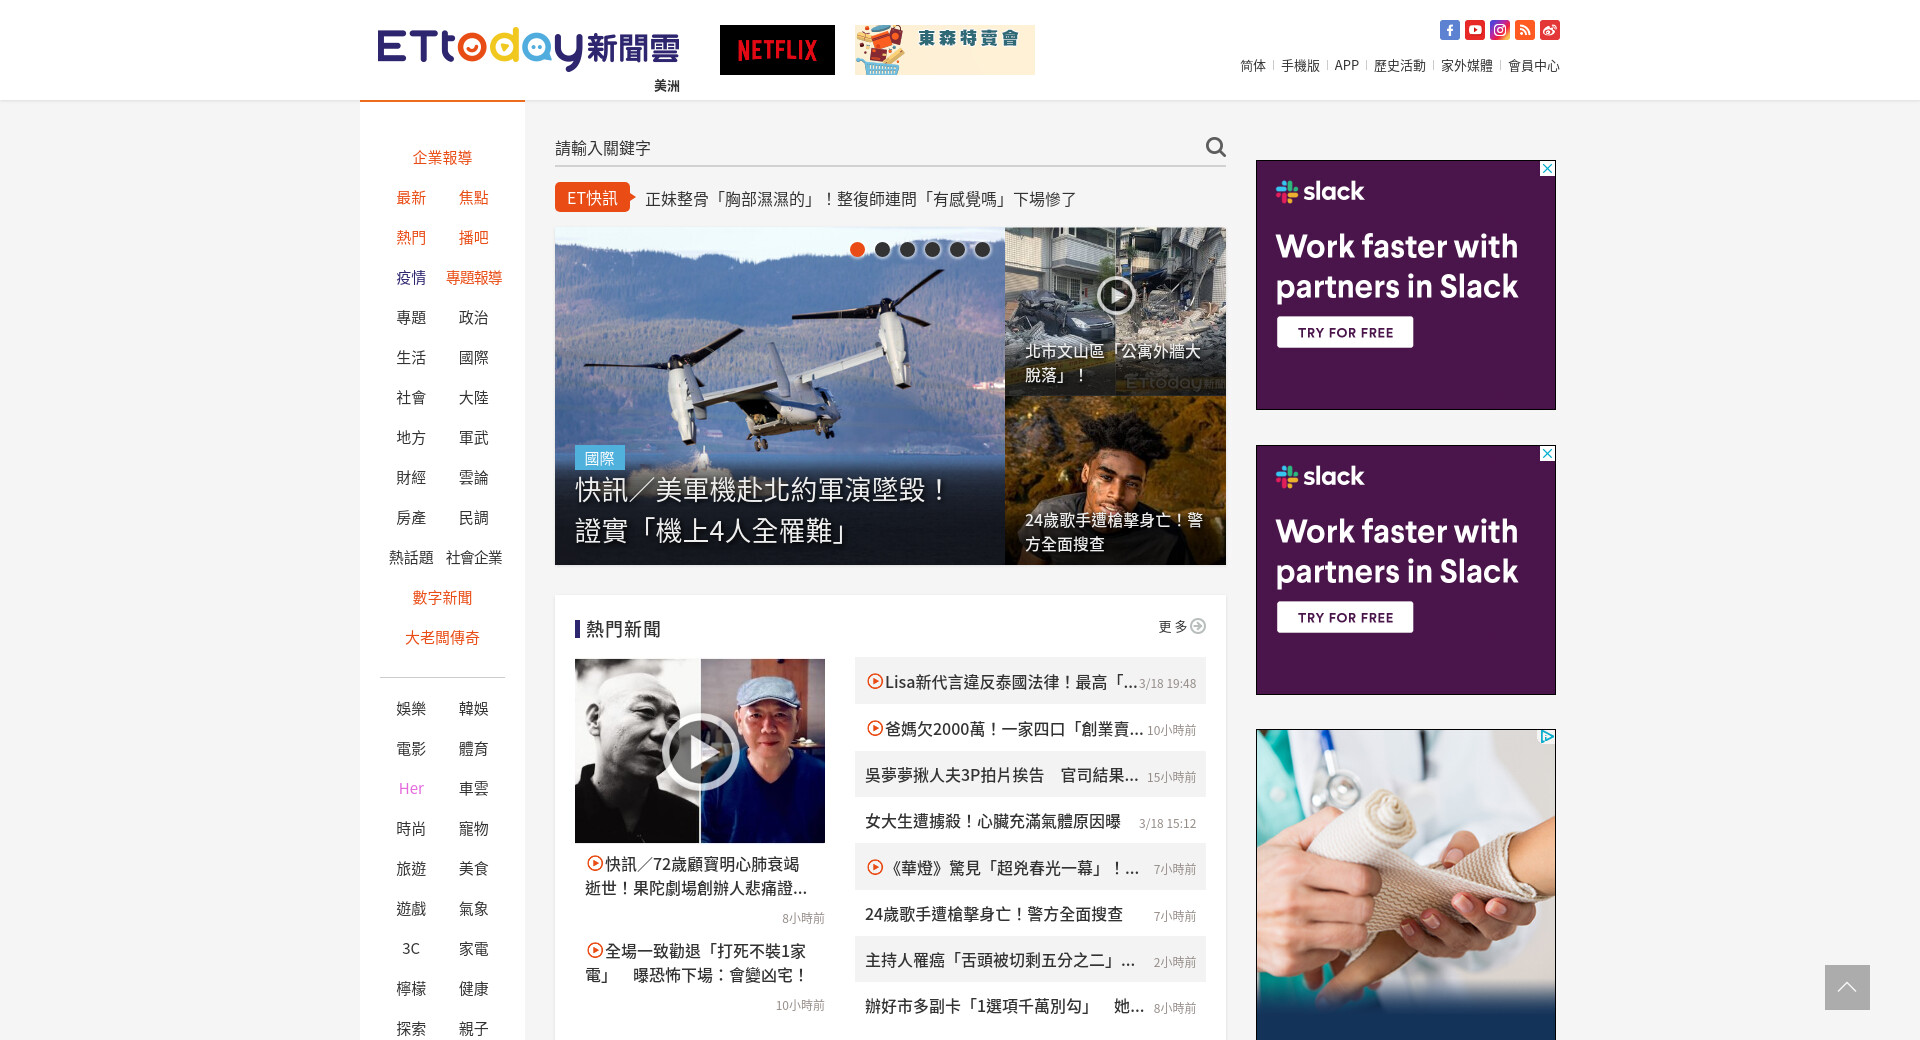1920x1040 pixels.
Task: Open the 數字新聞 sidebar section
Action: [442, 598]
